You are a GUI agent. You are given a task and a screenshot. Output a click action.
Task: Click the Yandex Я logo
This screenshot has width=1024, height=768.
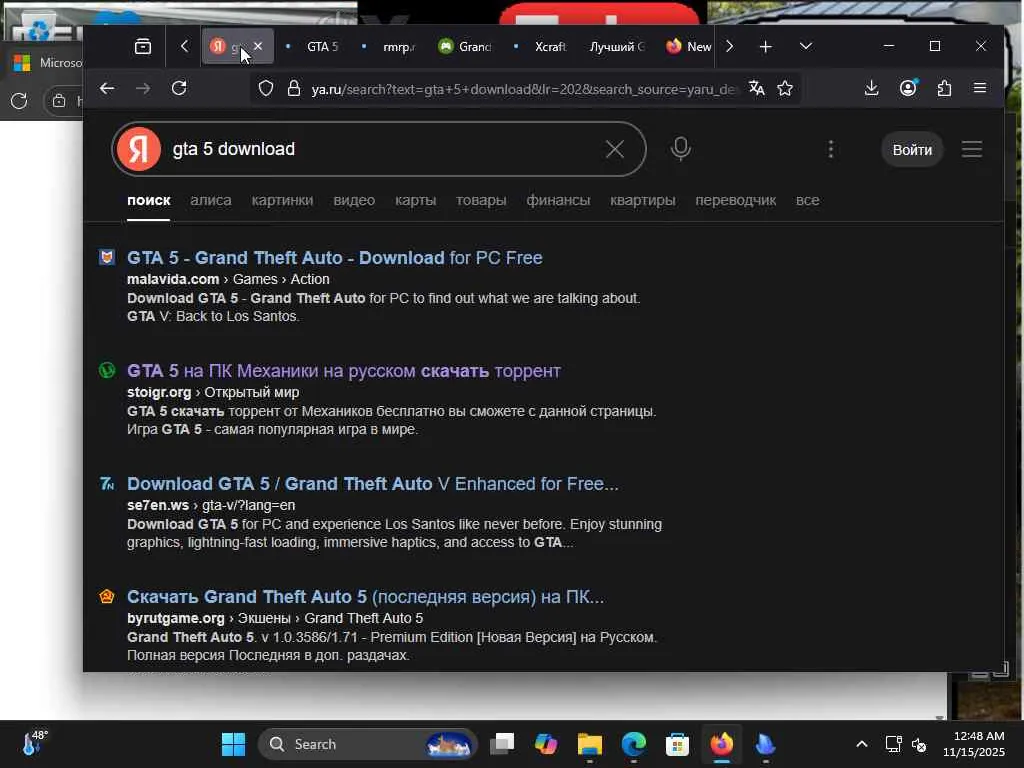(x=139, y=149)
